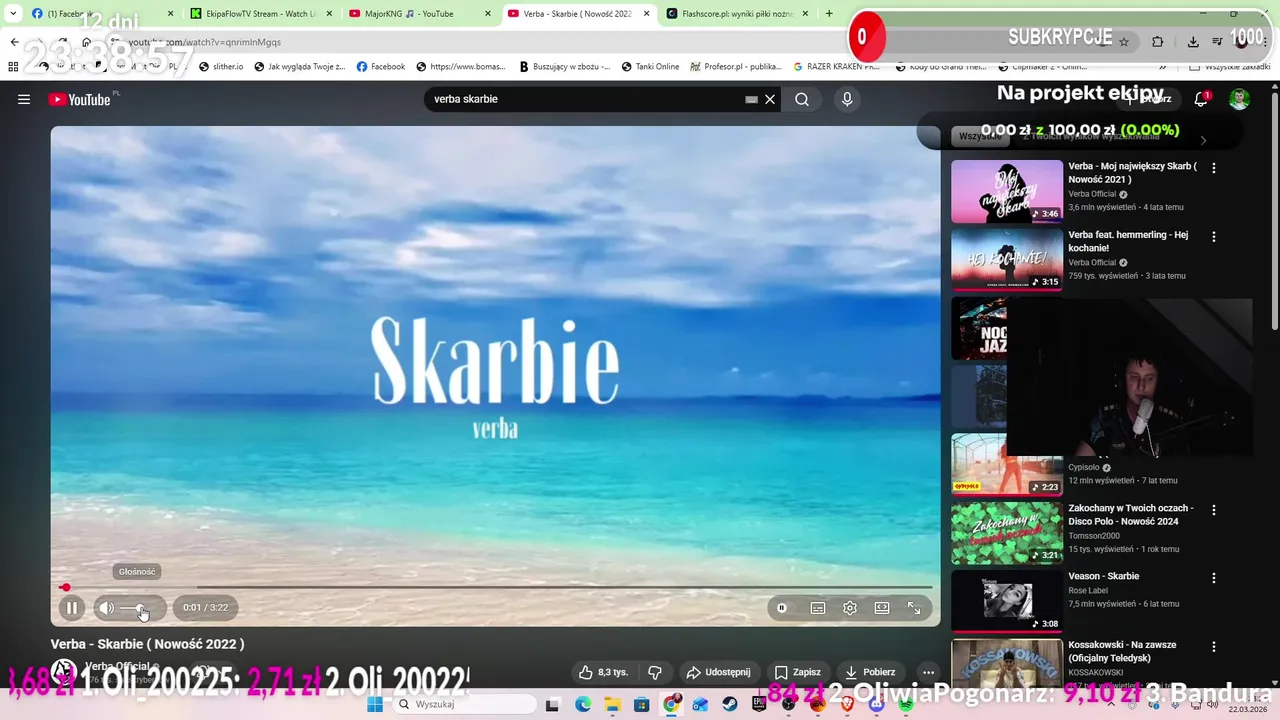Open the player settings gear
Screen dimensions: 1280x720
coord(850,608)
